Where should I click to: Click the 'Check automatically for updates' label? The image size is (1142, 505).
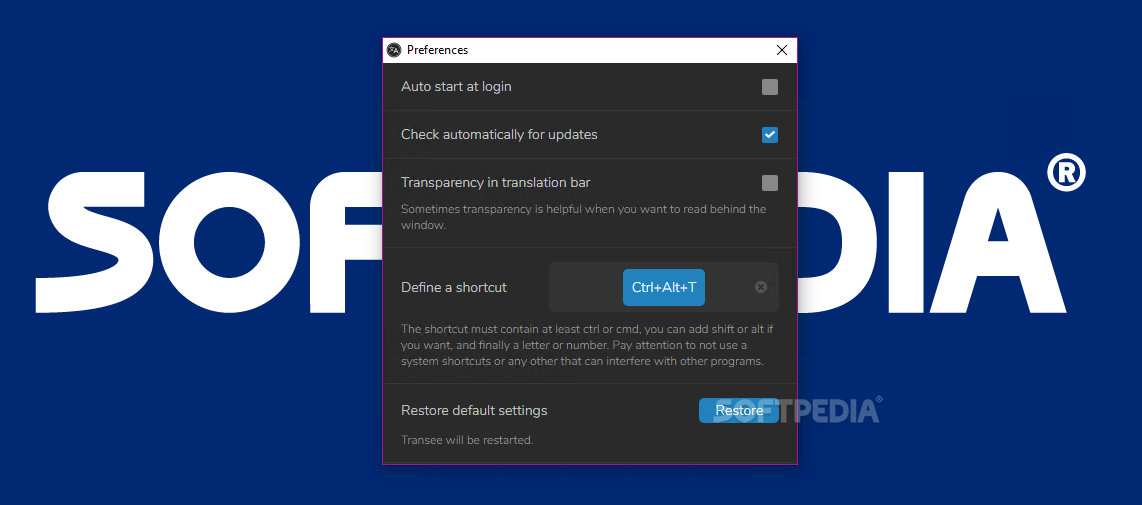tap(499, 135)
